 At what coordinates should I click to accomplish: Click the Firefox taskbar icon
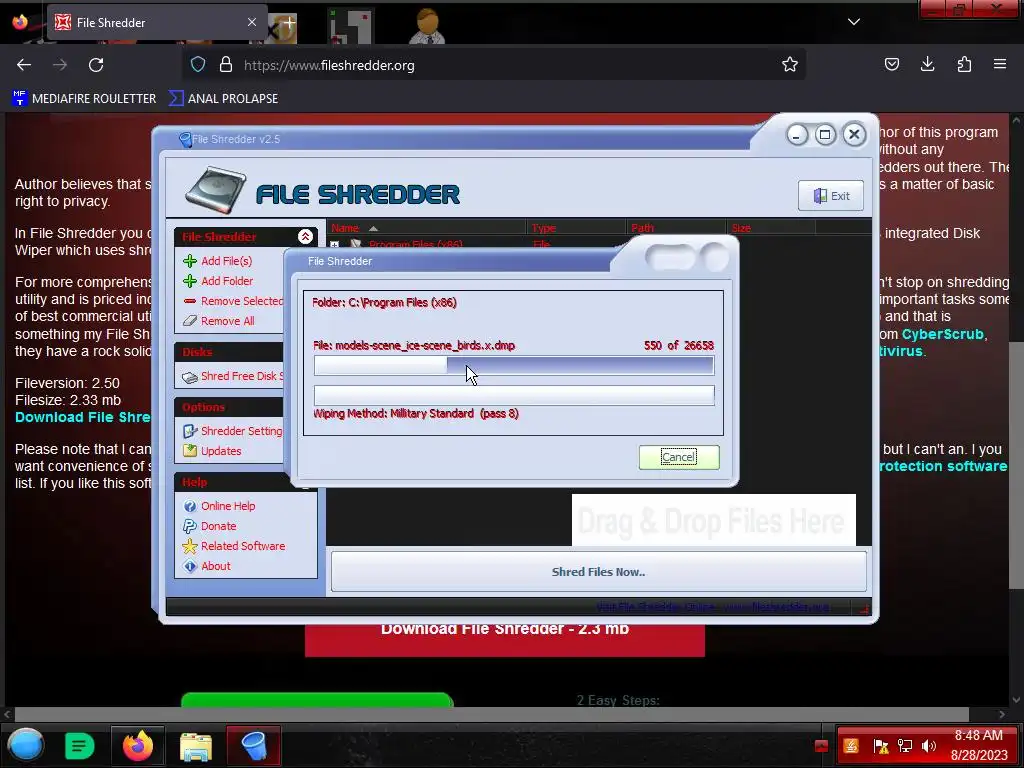click(138, 746)
